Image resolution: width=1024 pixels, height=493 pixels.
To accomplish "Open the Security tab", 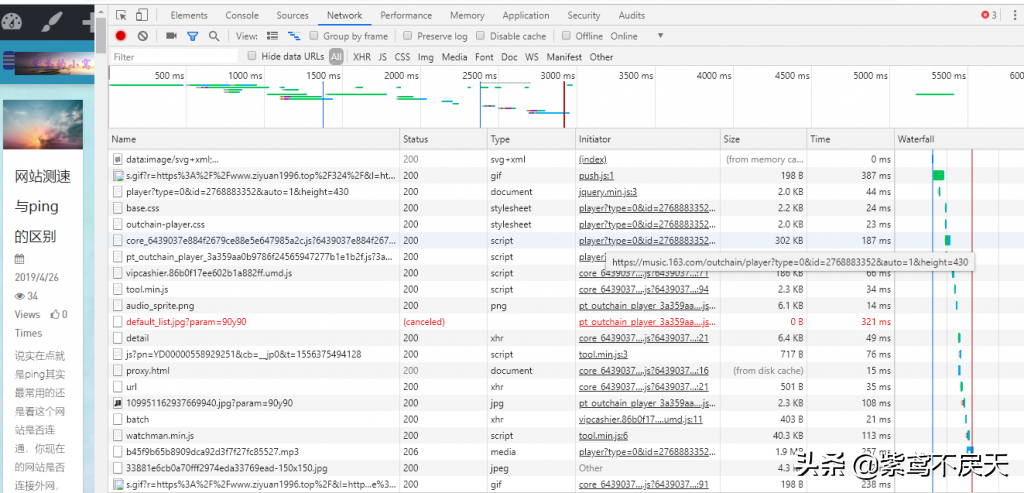I will [x=583, y=15].
